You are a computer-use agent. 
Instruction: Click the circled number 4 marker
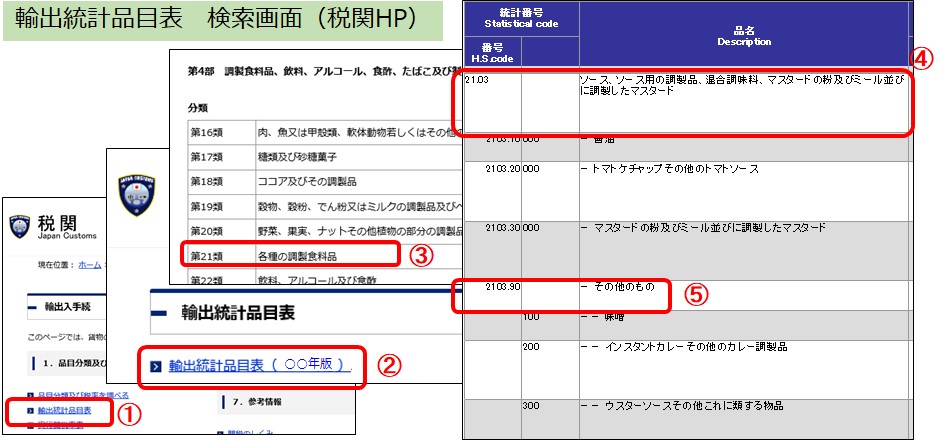(924, 58)
